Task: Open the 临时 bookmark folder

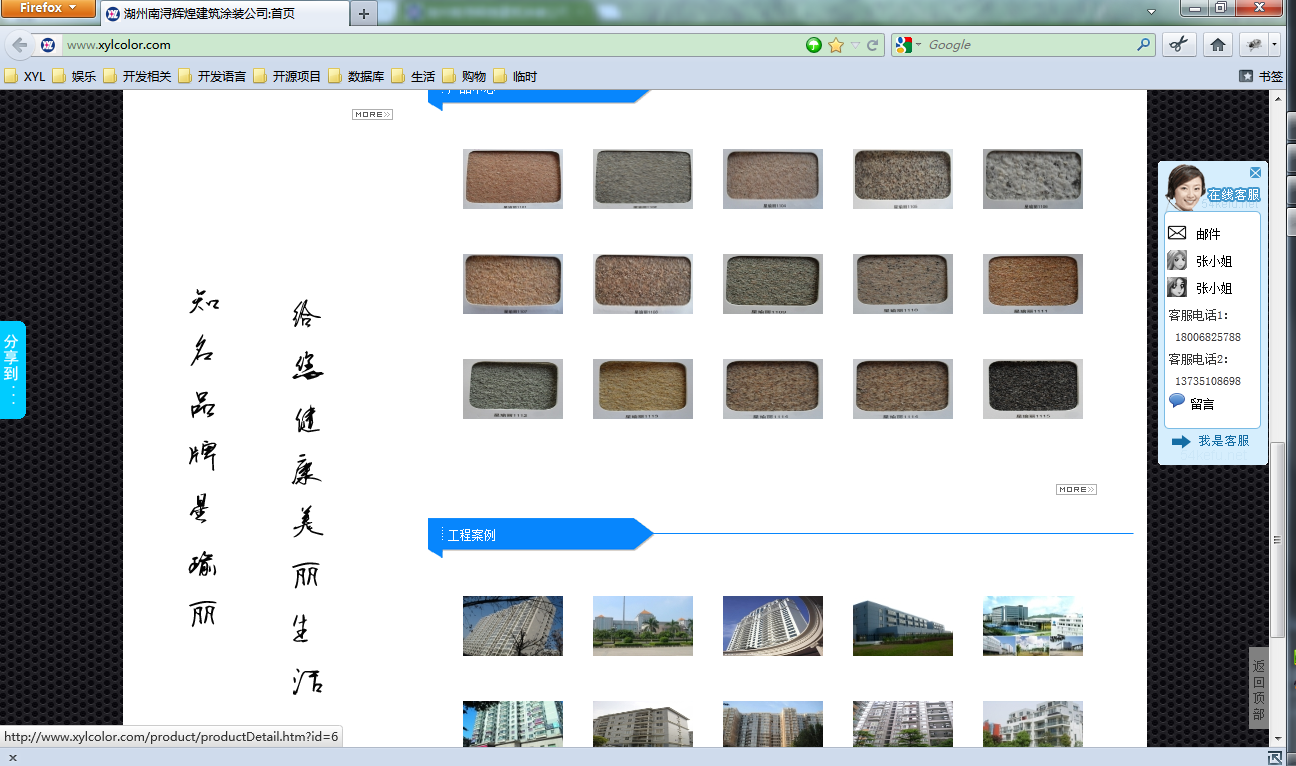Action: pyautogui.click(x=515, y=76)
